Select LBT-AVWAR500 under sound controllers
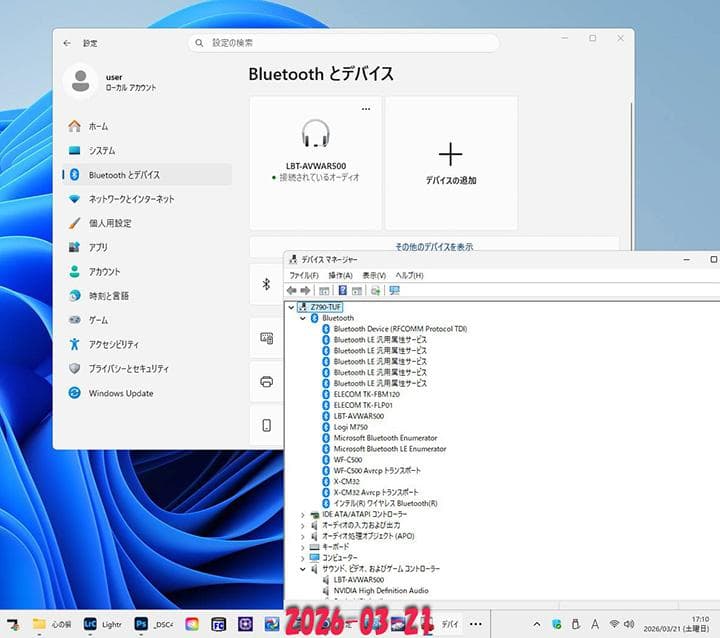720x638 pixels. pos(359,580)
